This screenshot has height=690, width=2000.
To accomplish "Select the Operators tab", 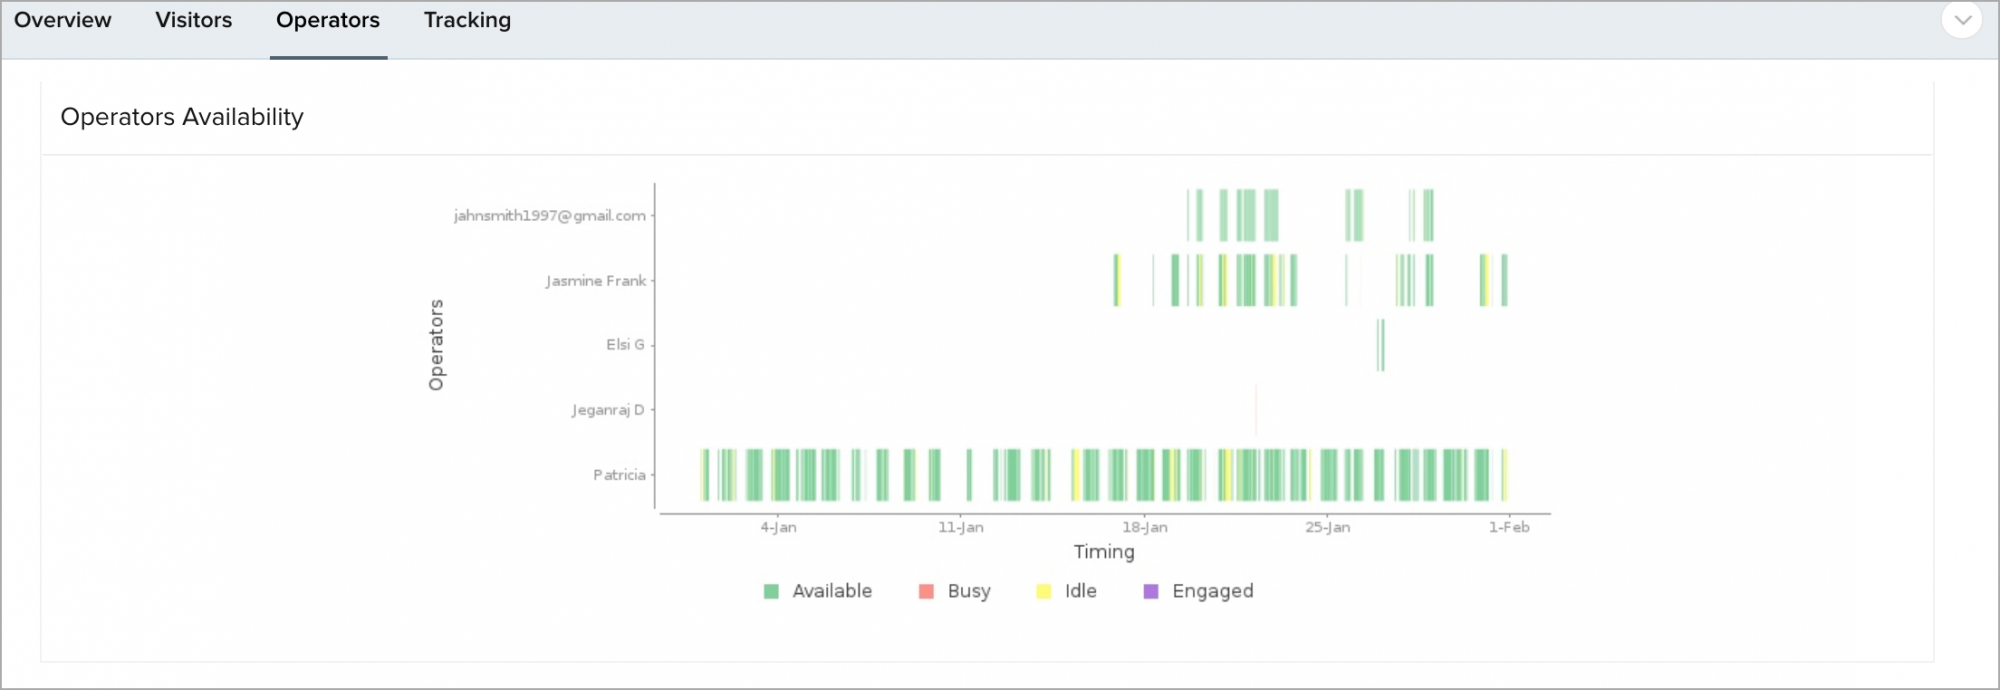I will [328, 20].
